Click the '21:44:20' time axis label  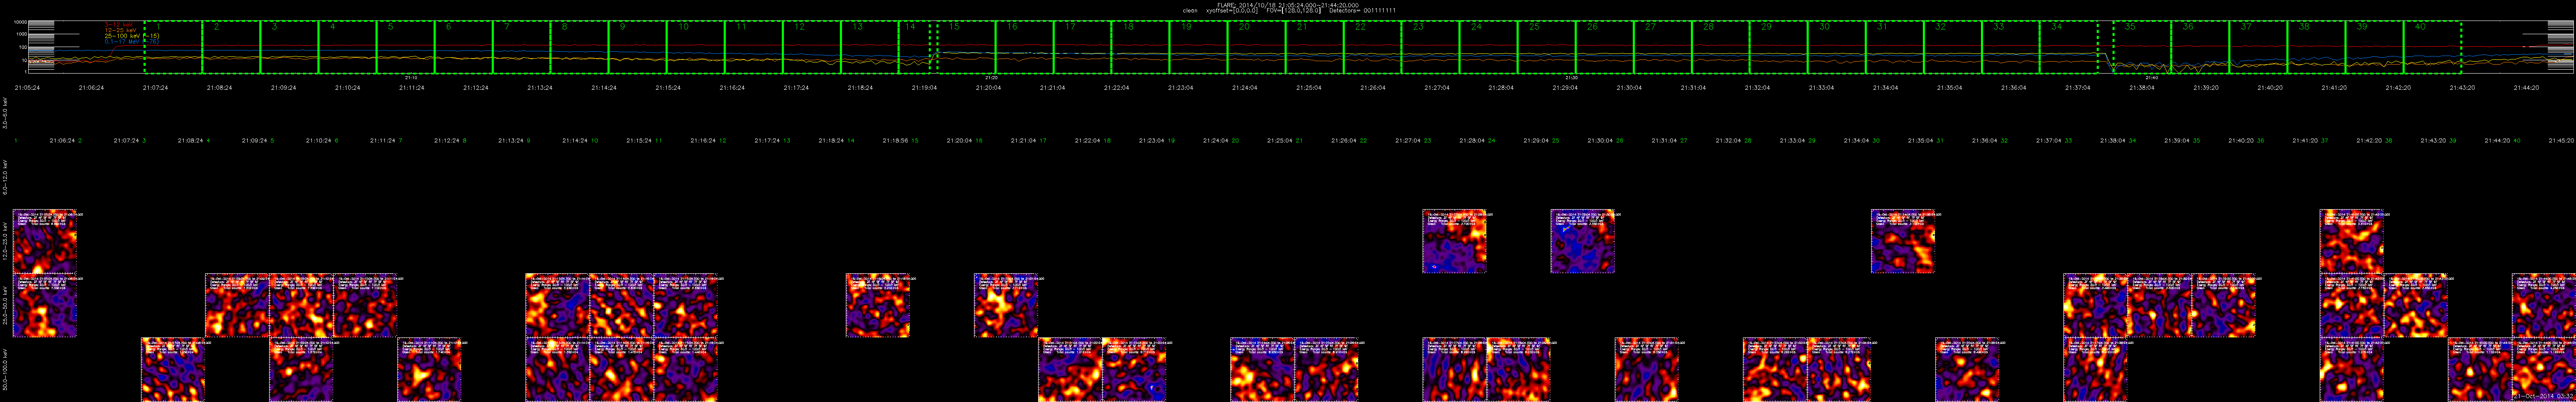click(2526, 88)
